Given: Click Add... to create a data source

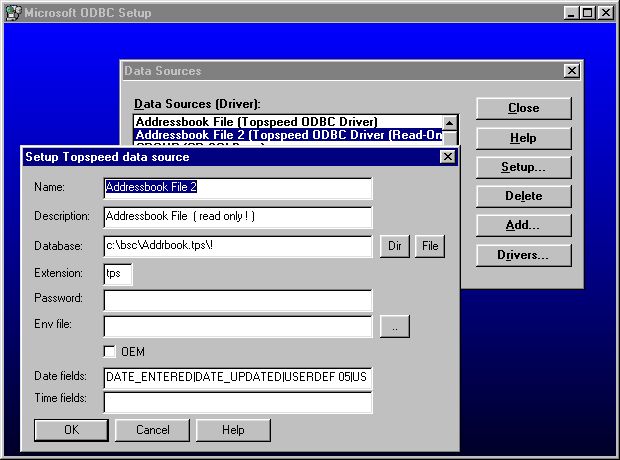Looking at the screenshot, I should (x=524, y=225).
